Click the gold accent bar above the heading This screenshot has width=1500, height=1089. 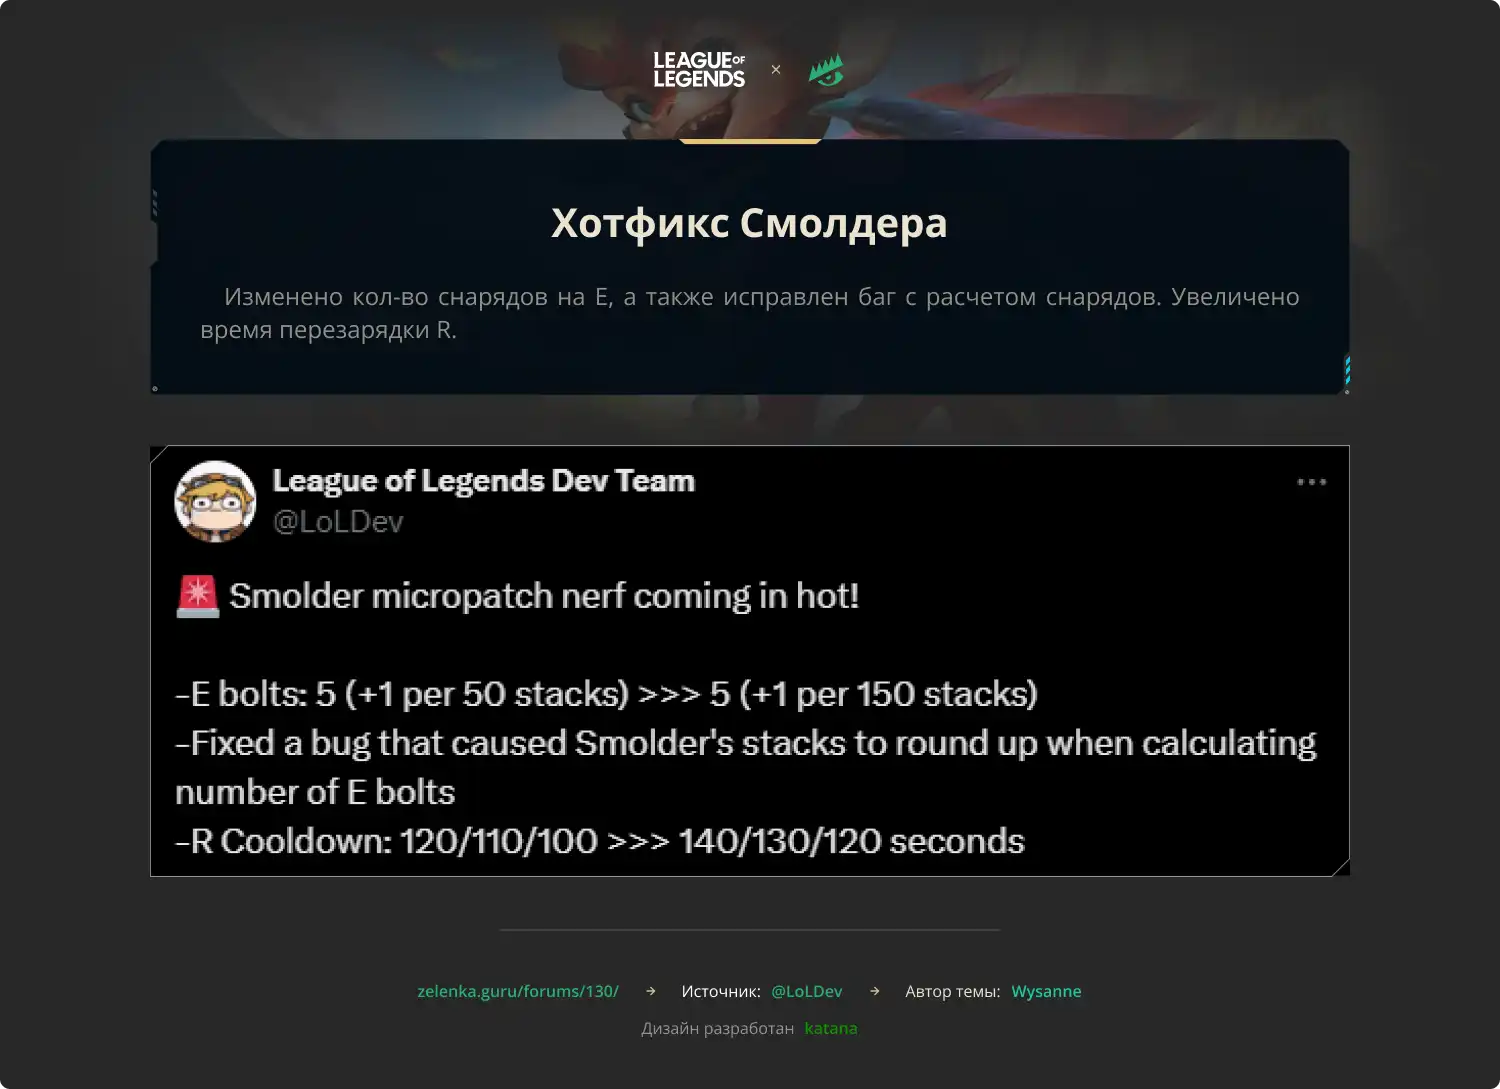(x=750, y=141)
